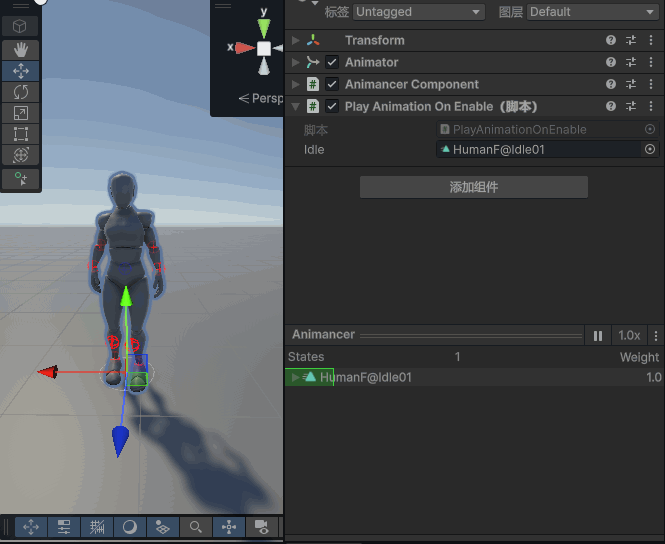Viewport: 665px width, 544px height.
Task: Open the custom editor tools icon
Action: click(20, 179)
